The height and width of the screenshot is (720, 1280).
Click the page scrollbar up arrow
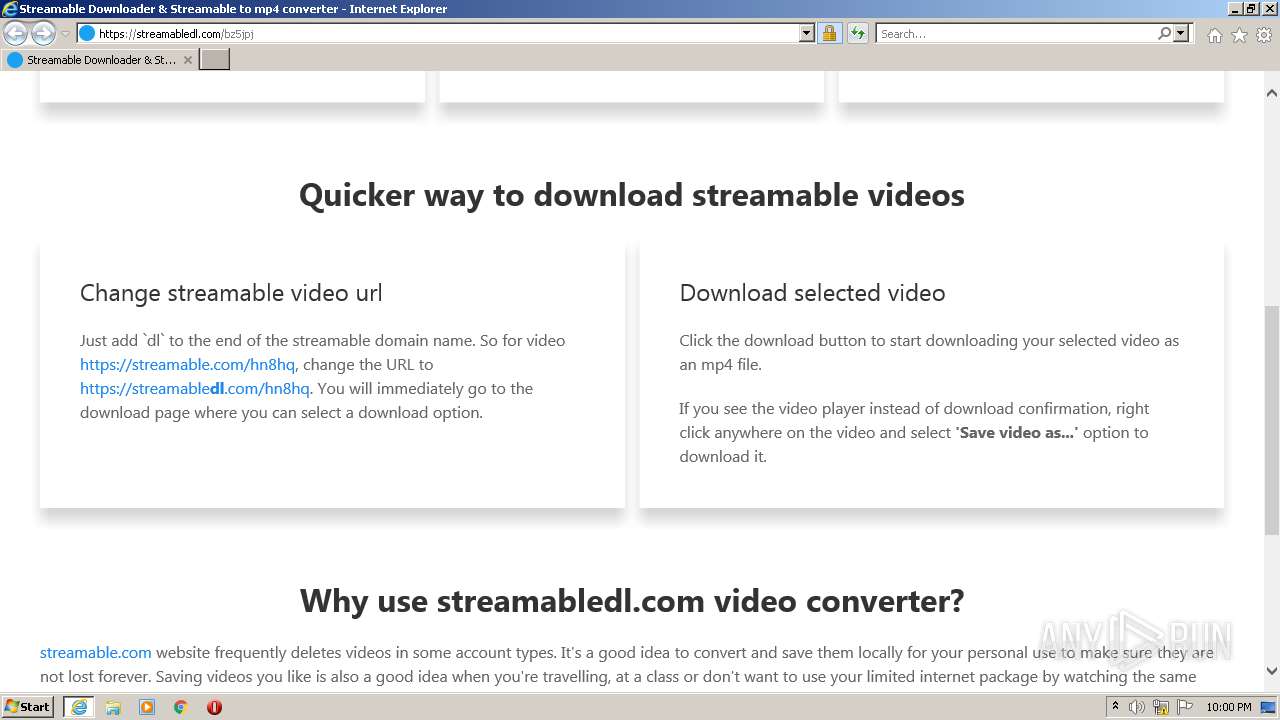tap(1272, 93)
